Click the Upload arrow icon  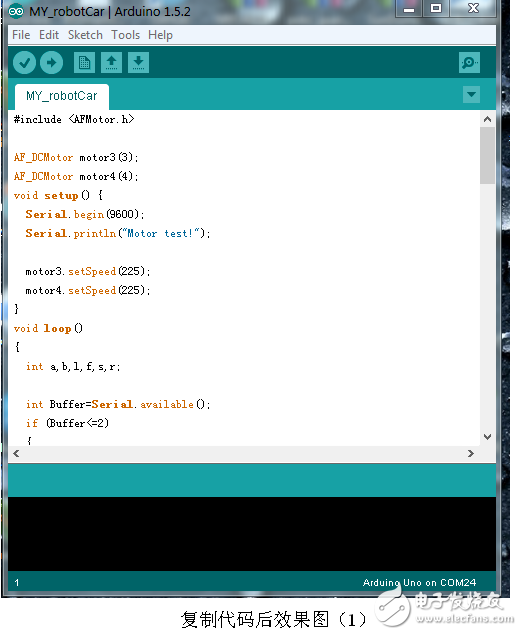click(51, 63)
